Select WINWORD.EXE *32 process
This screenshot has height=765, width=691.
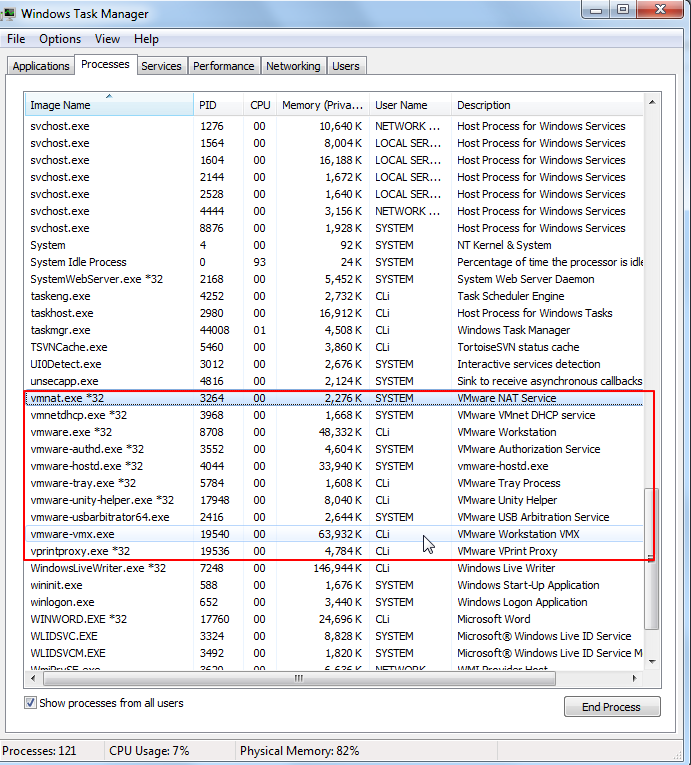334,619
